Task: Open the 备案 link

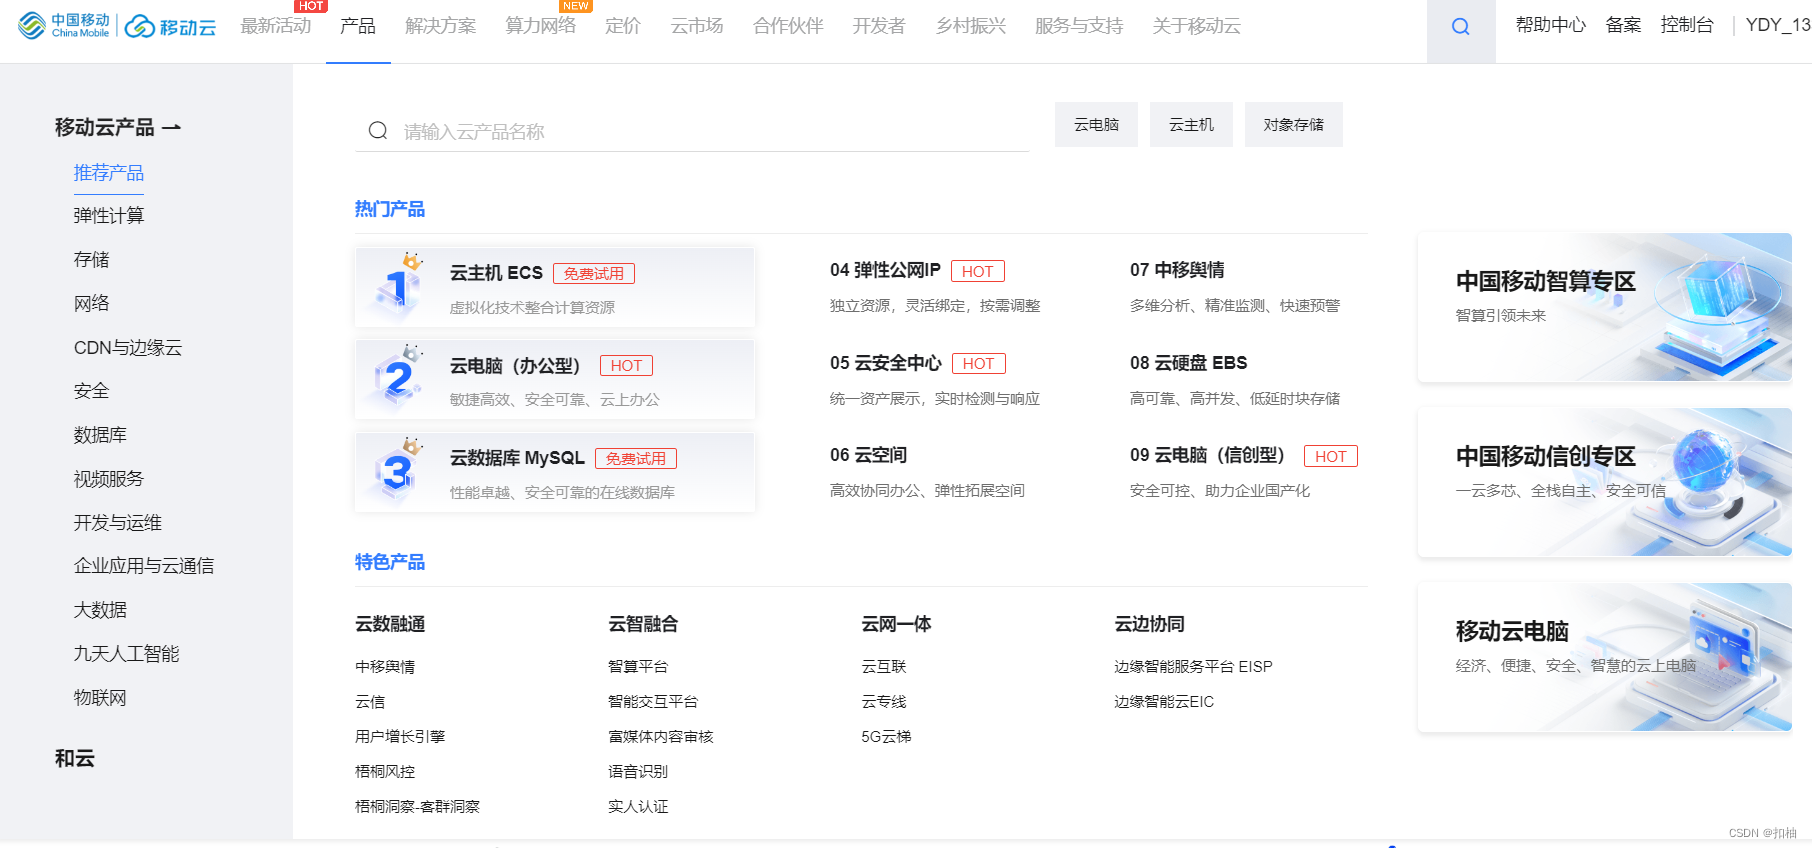Action: click(x=1623, y=25)
